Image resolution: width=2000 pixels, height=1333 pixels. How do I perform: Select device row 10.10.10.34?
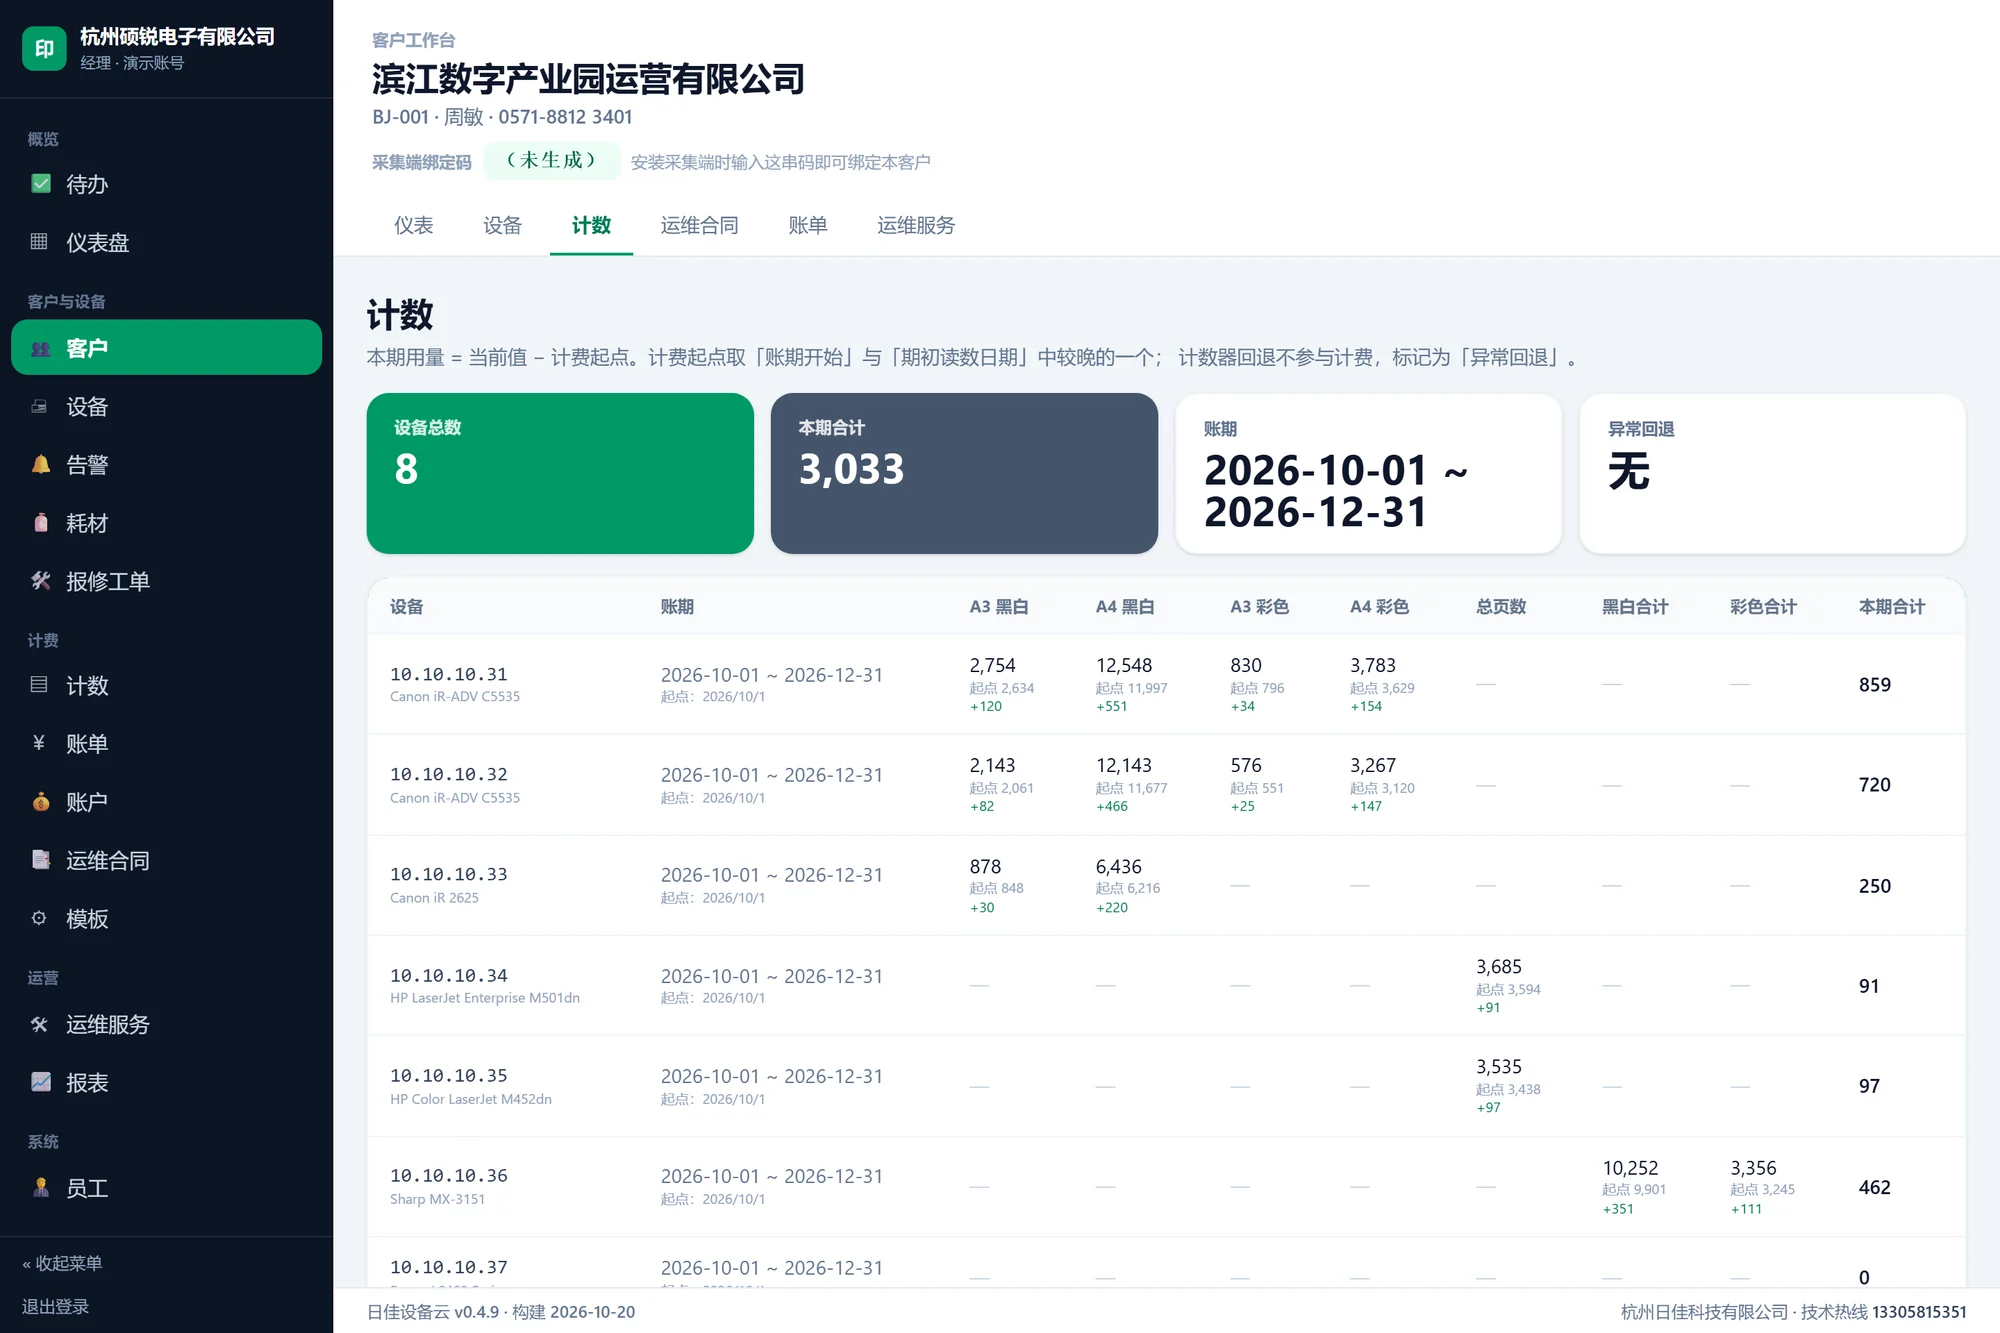pos(1166,986)
